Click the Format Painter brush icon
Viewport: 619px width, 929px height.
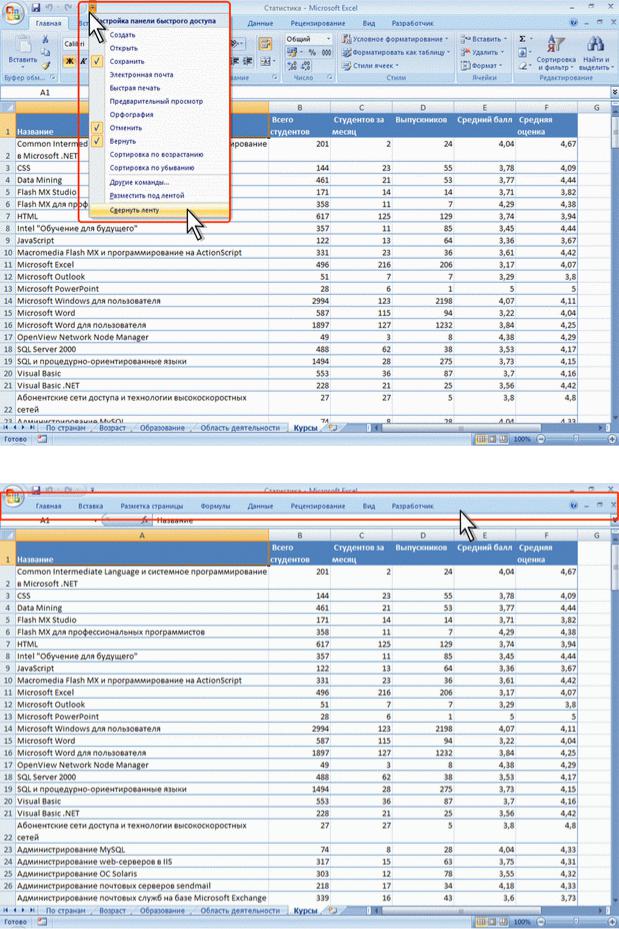46,66
